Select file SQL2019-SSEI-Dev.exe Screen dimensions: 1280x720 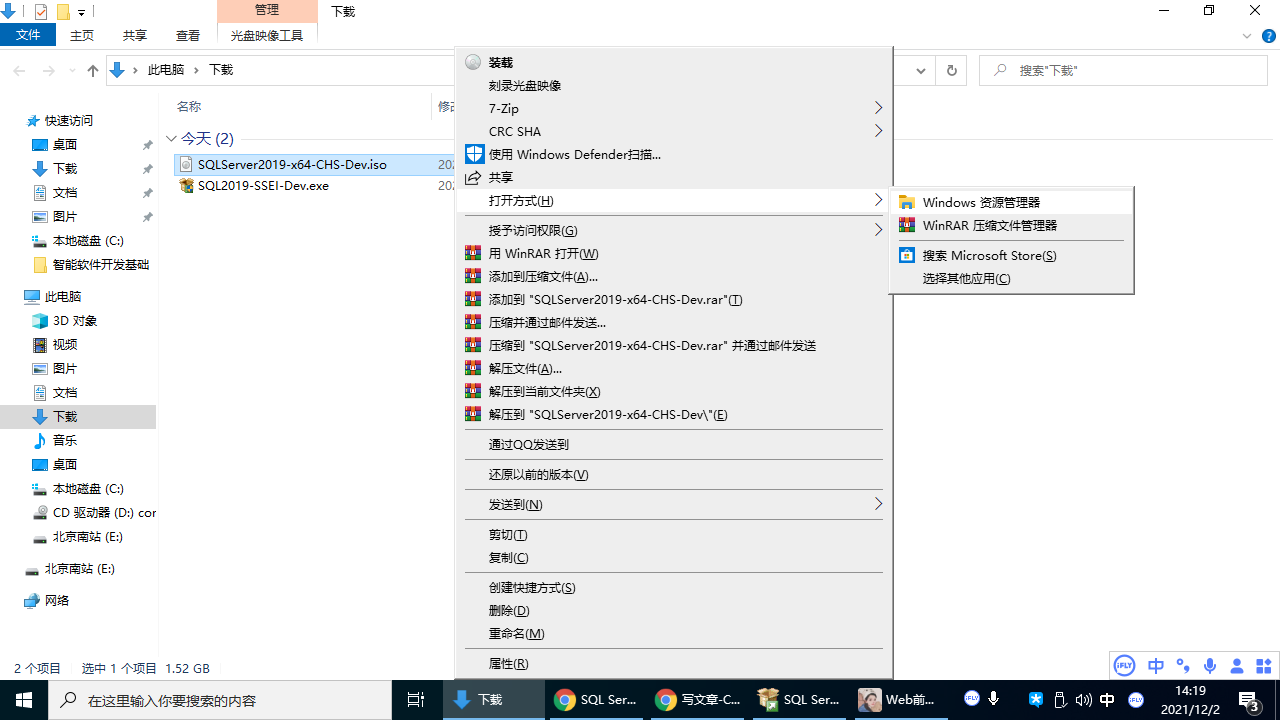tap(263, 185)
